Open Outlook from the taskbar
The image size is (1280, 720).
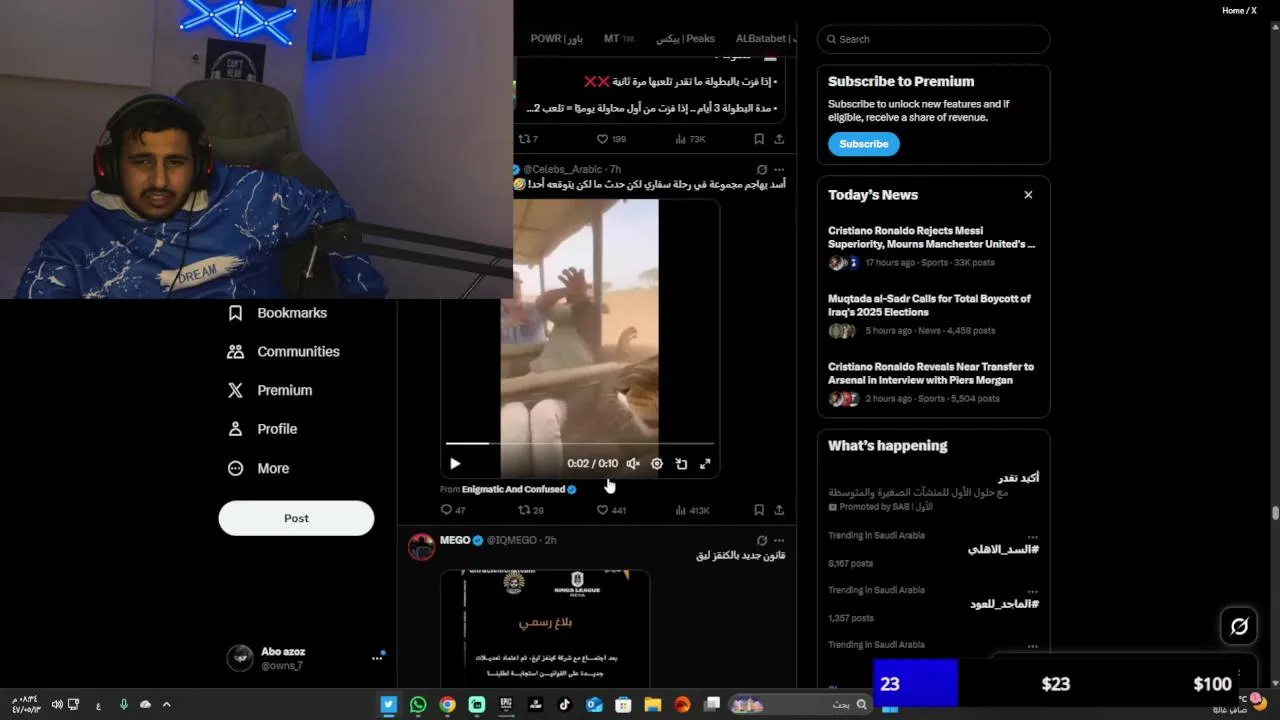coord(594,705)
